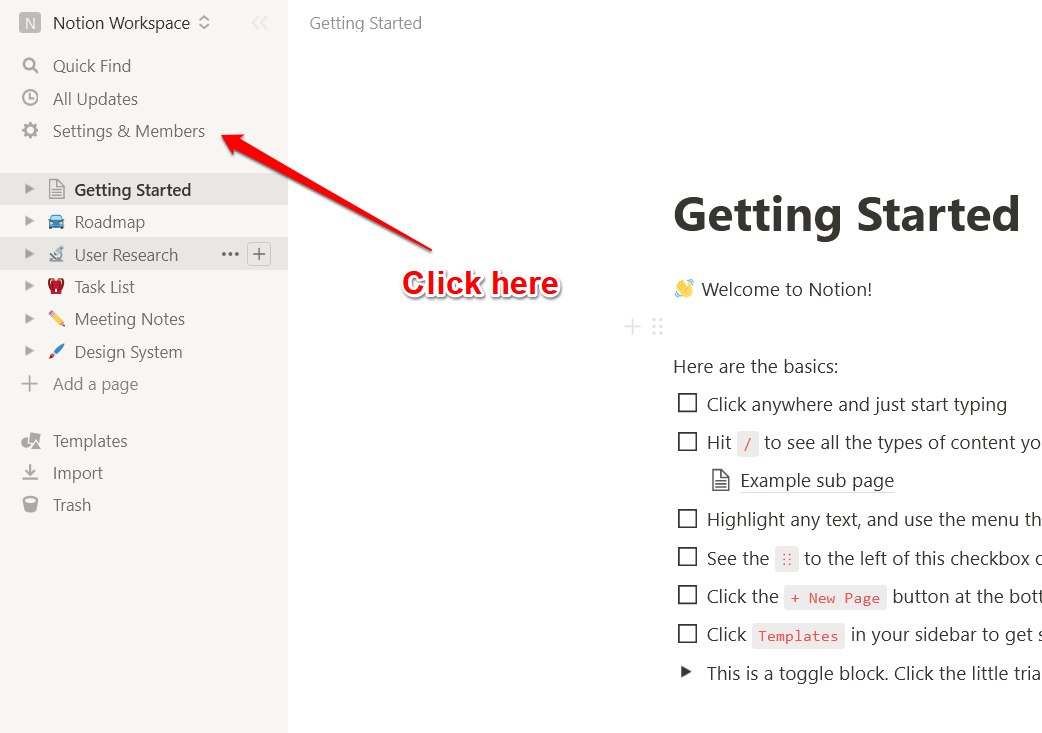Open Quick Find

92,66
